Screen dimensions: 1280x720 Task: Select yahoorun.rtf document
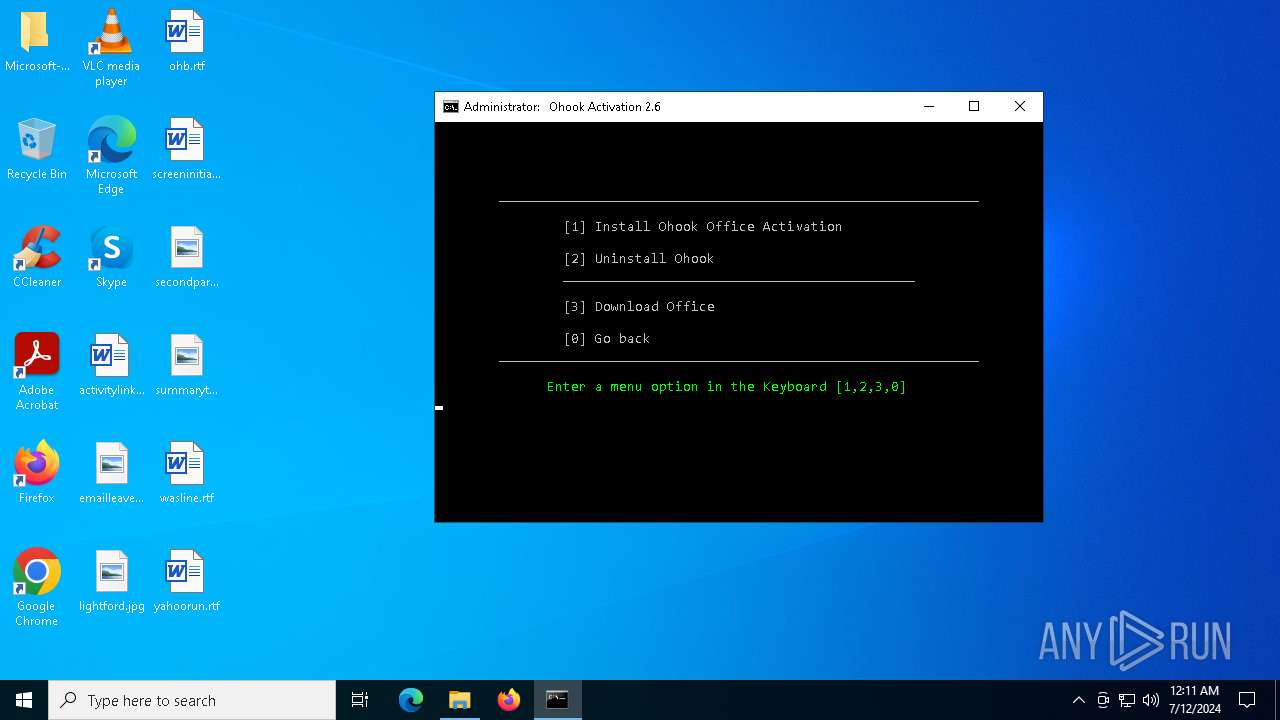pos(186,582)
